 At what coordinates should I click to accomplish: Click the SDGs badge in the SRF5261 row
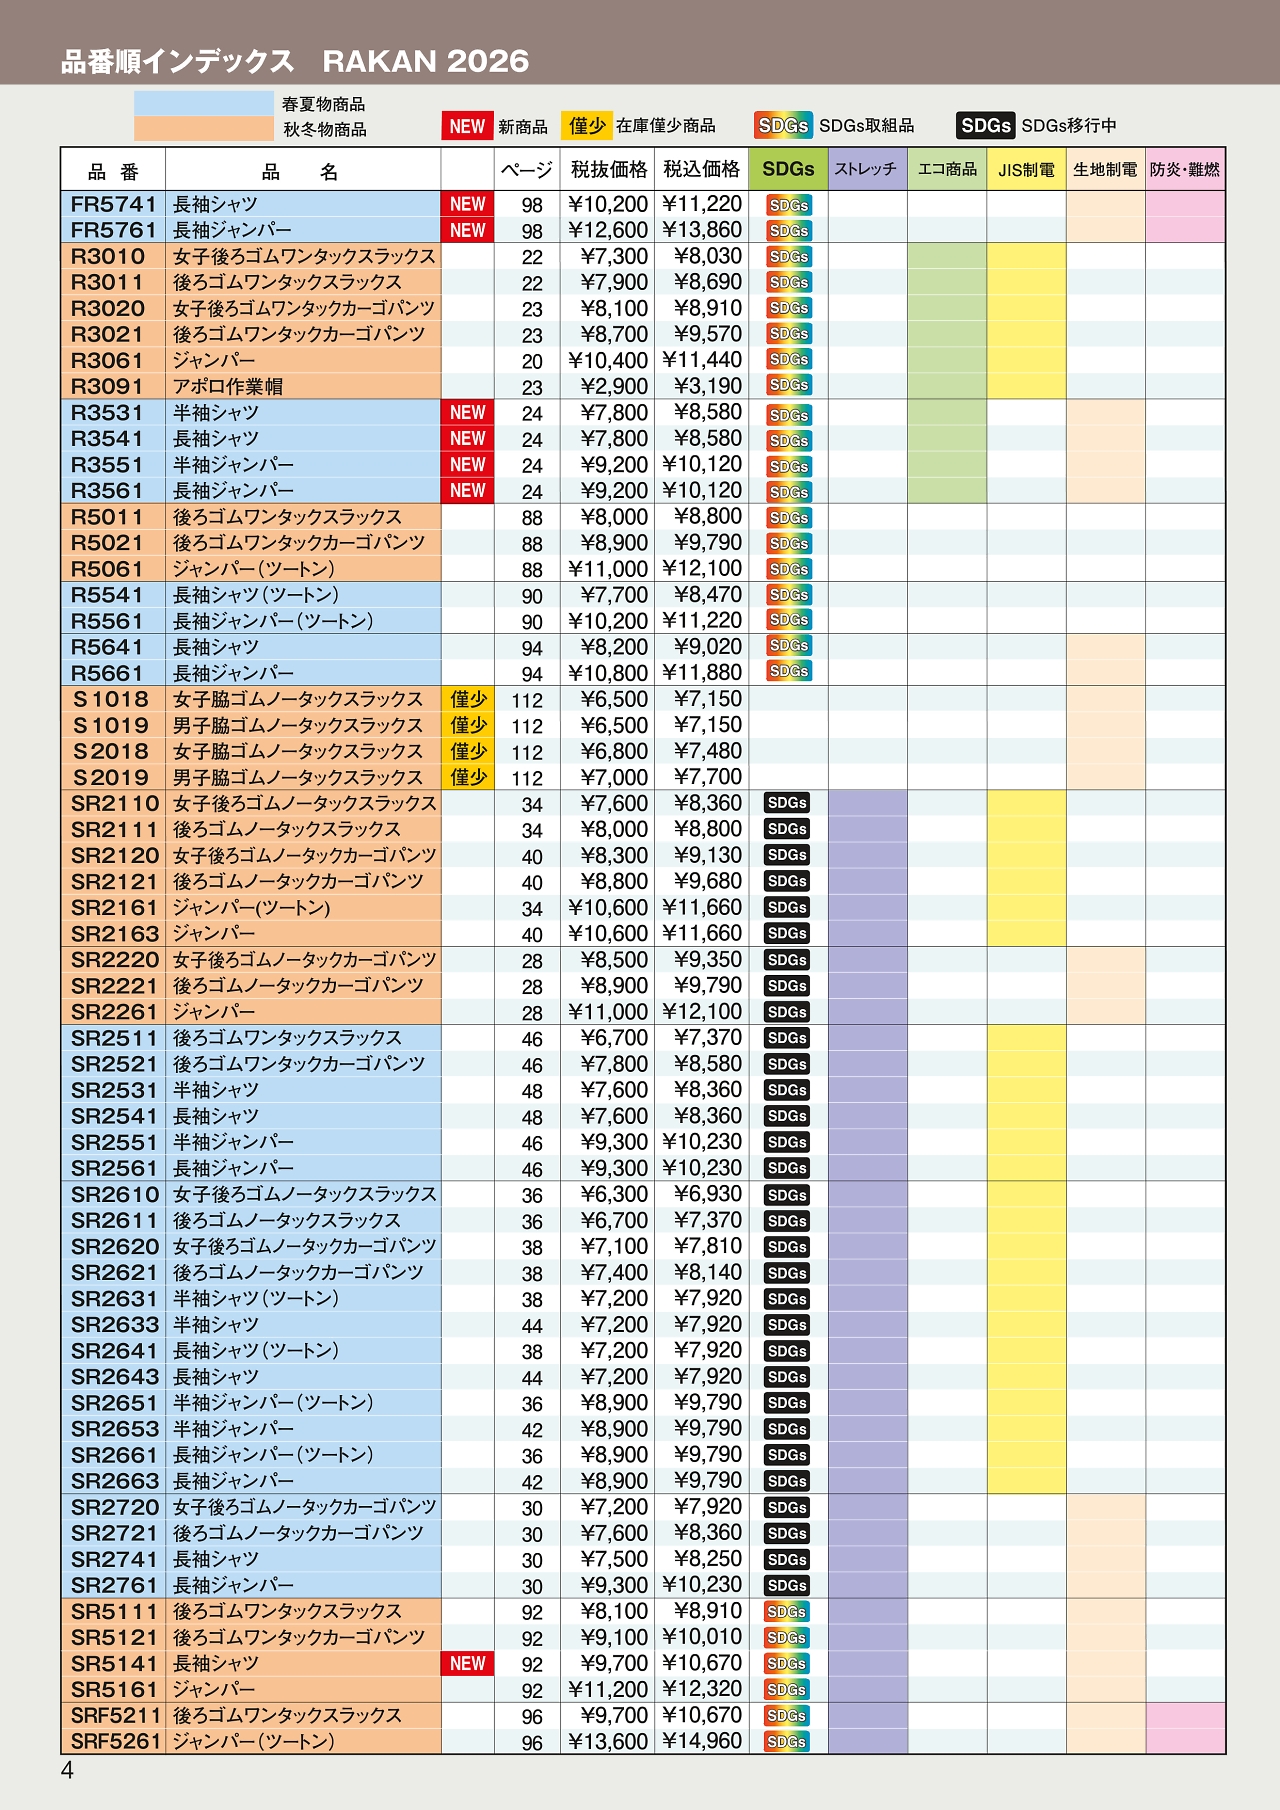pyautogui.click(x=787, y=1741)
